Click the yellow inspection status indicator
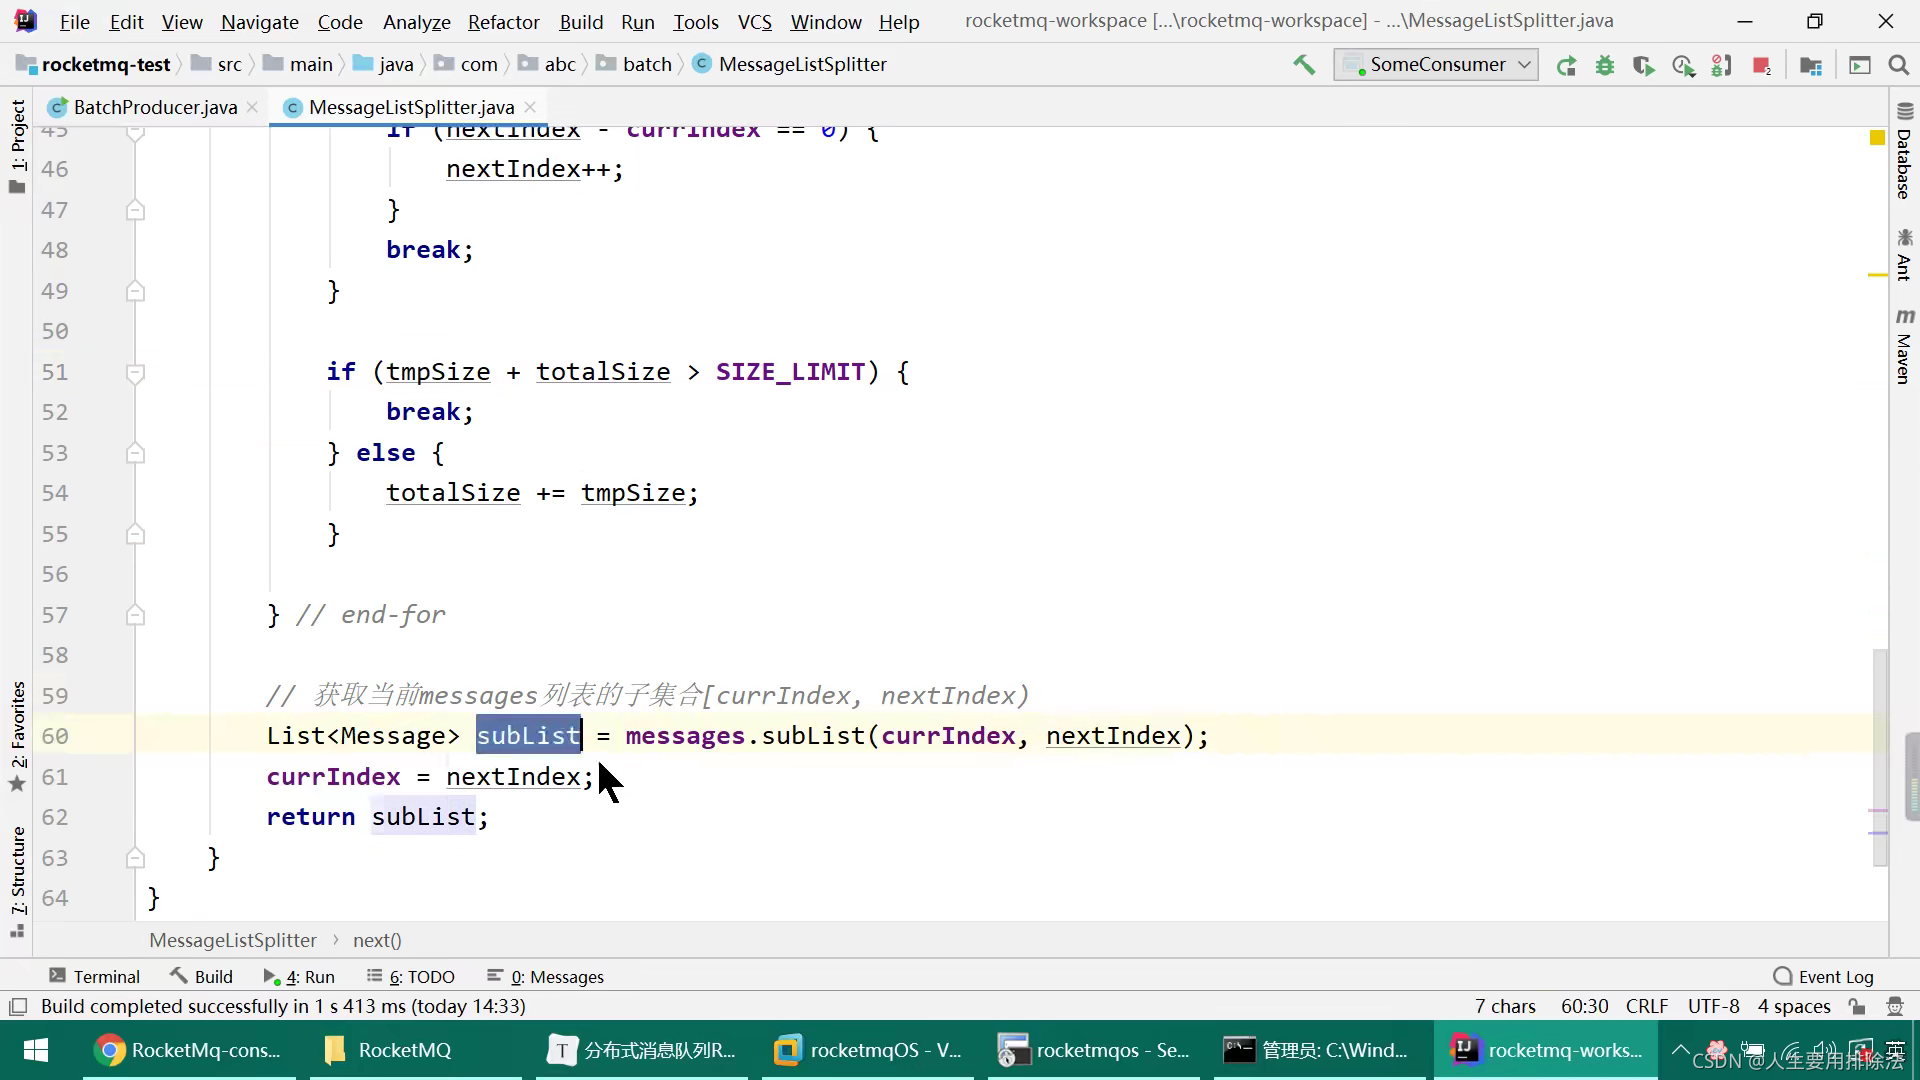1920x1080 pixels. tap(1877, 137)
